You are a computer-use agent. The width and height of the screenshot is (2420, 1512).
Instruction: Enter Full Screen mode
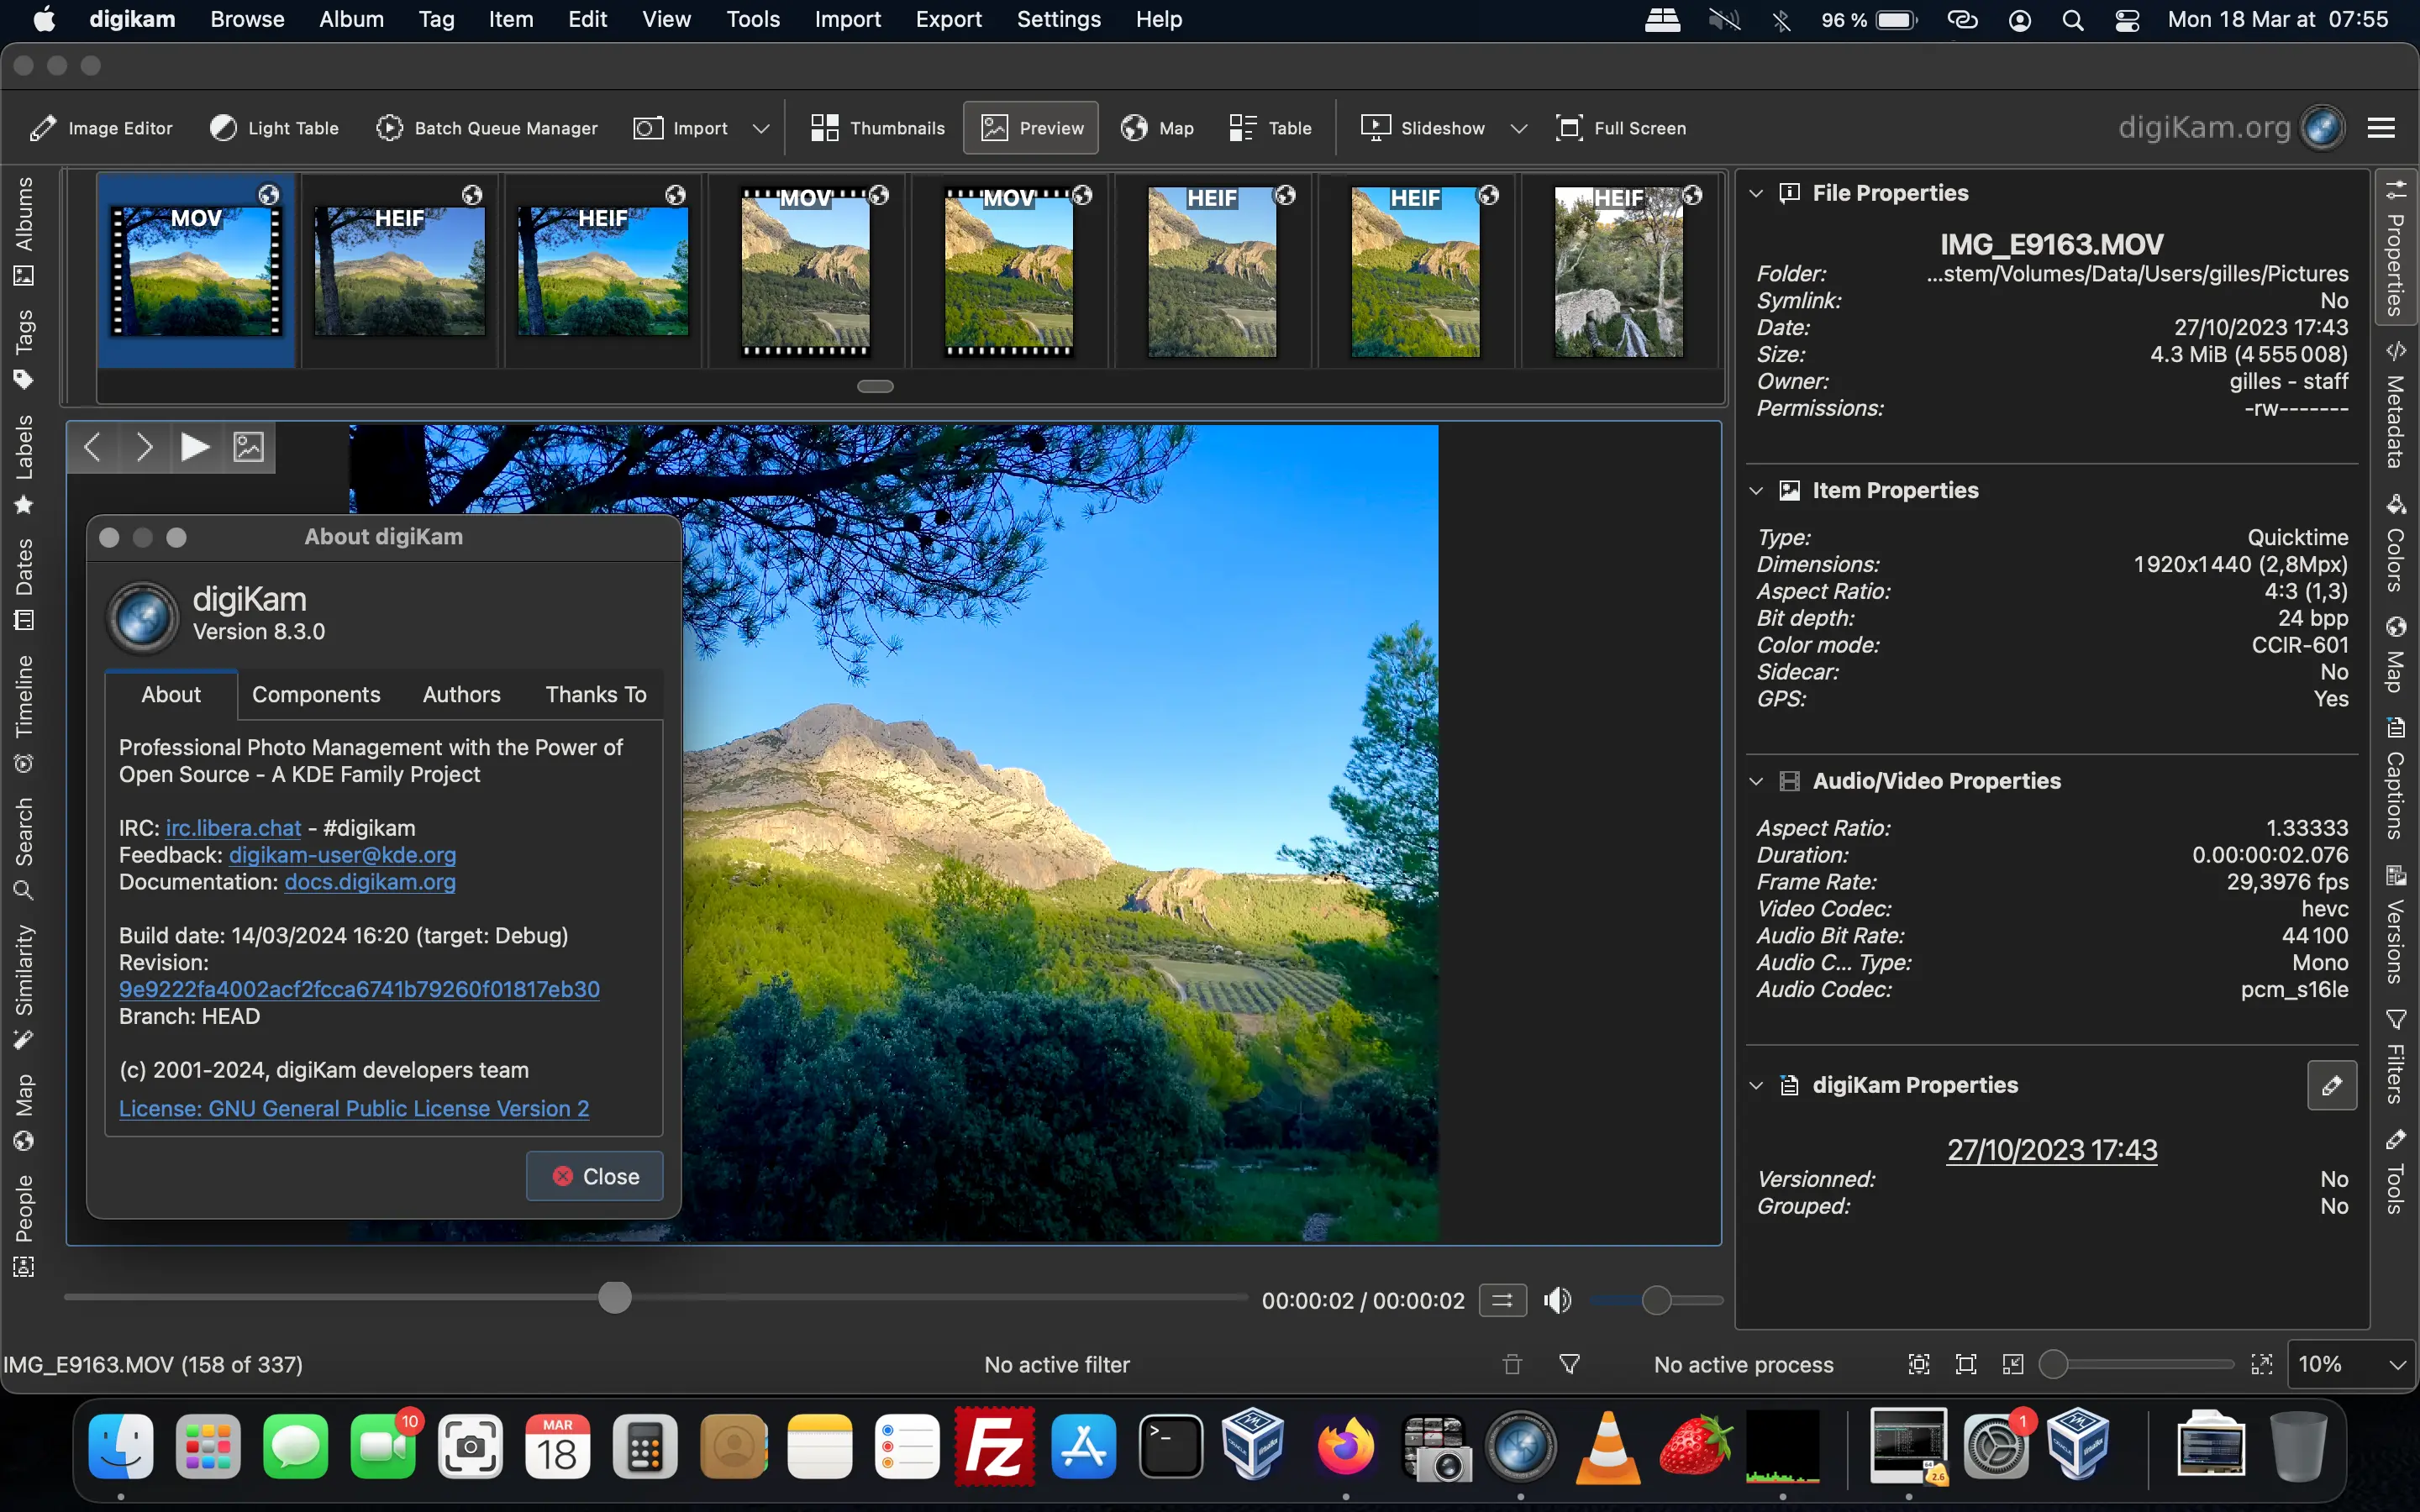point(1621,127)
